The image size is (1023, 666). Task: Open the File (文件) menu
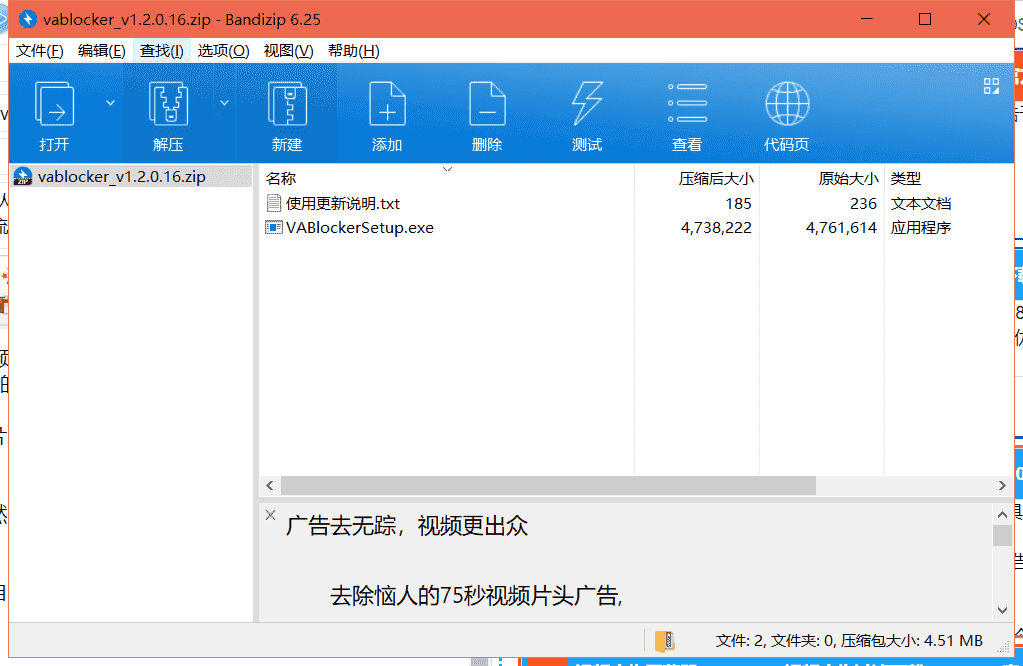coord(40,51)
